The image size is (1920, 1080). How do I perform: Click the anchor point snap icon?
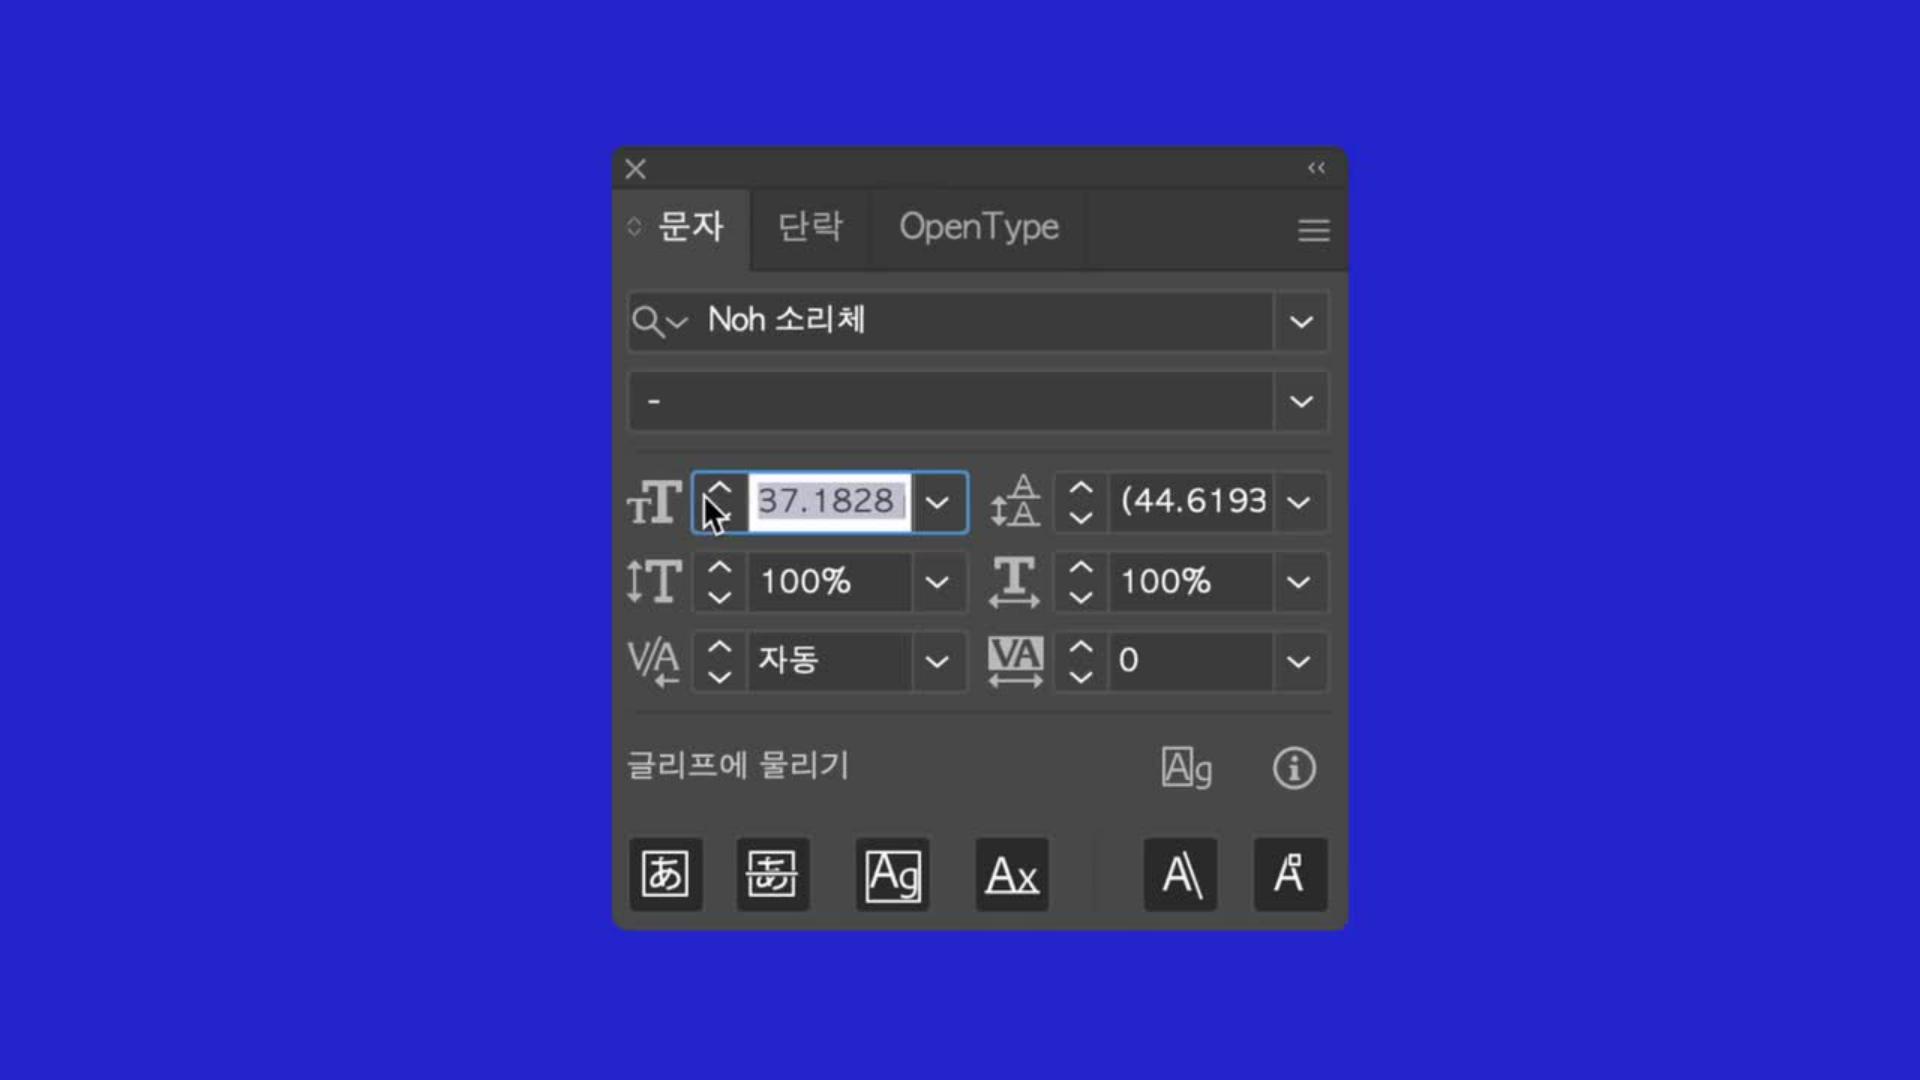point(1290,874)
